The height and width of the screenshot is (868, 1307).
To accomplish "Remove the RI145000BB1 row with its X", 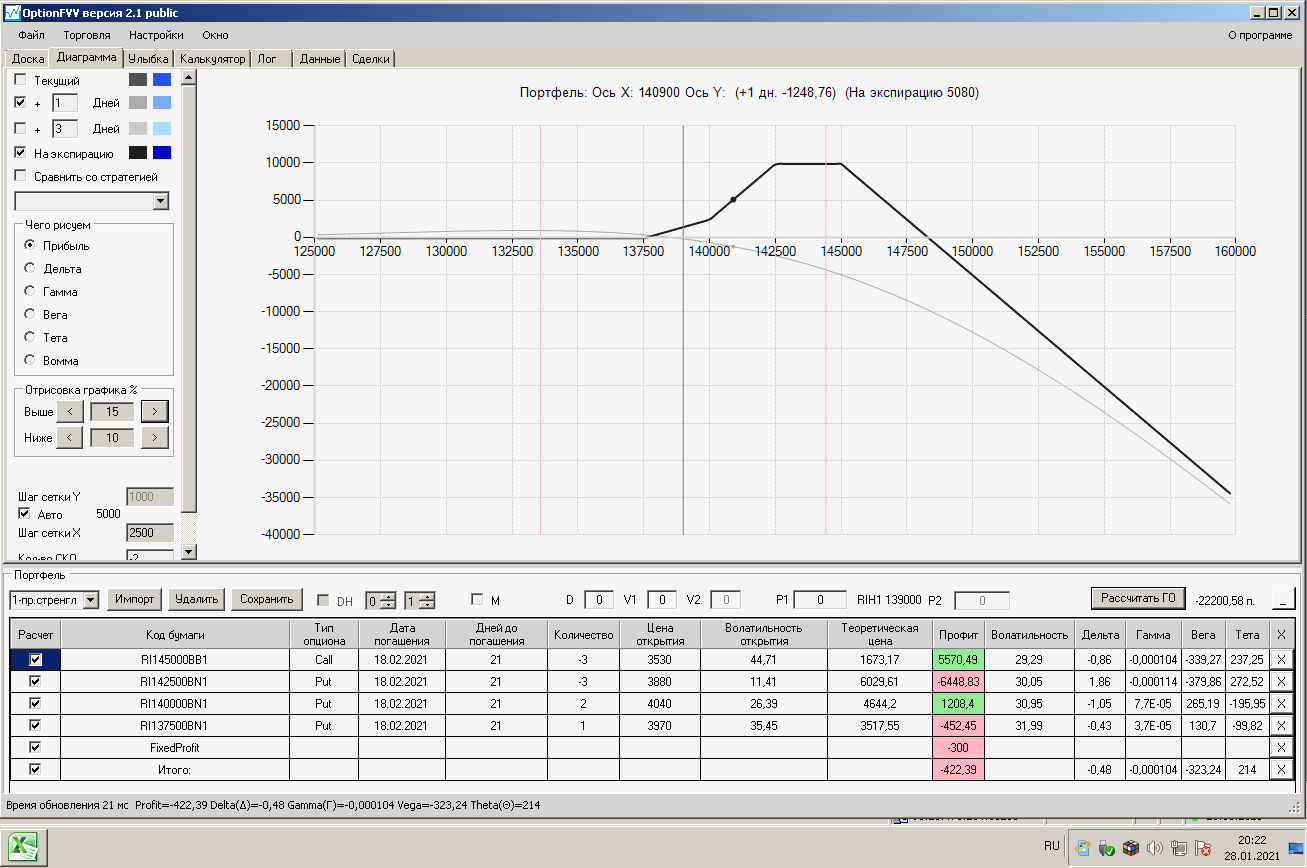I will tap(1281, 660).
